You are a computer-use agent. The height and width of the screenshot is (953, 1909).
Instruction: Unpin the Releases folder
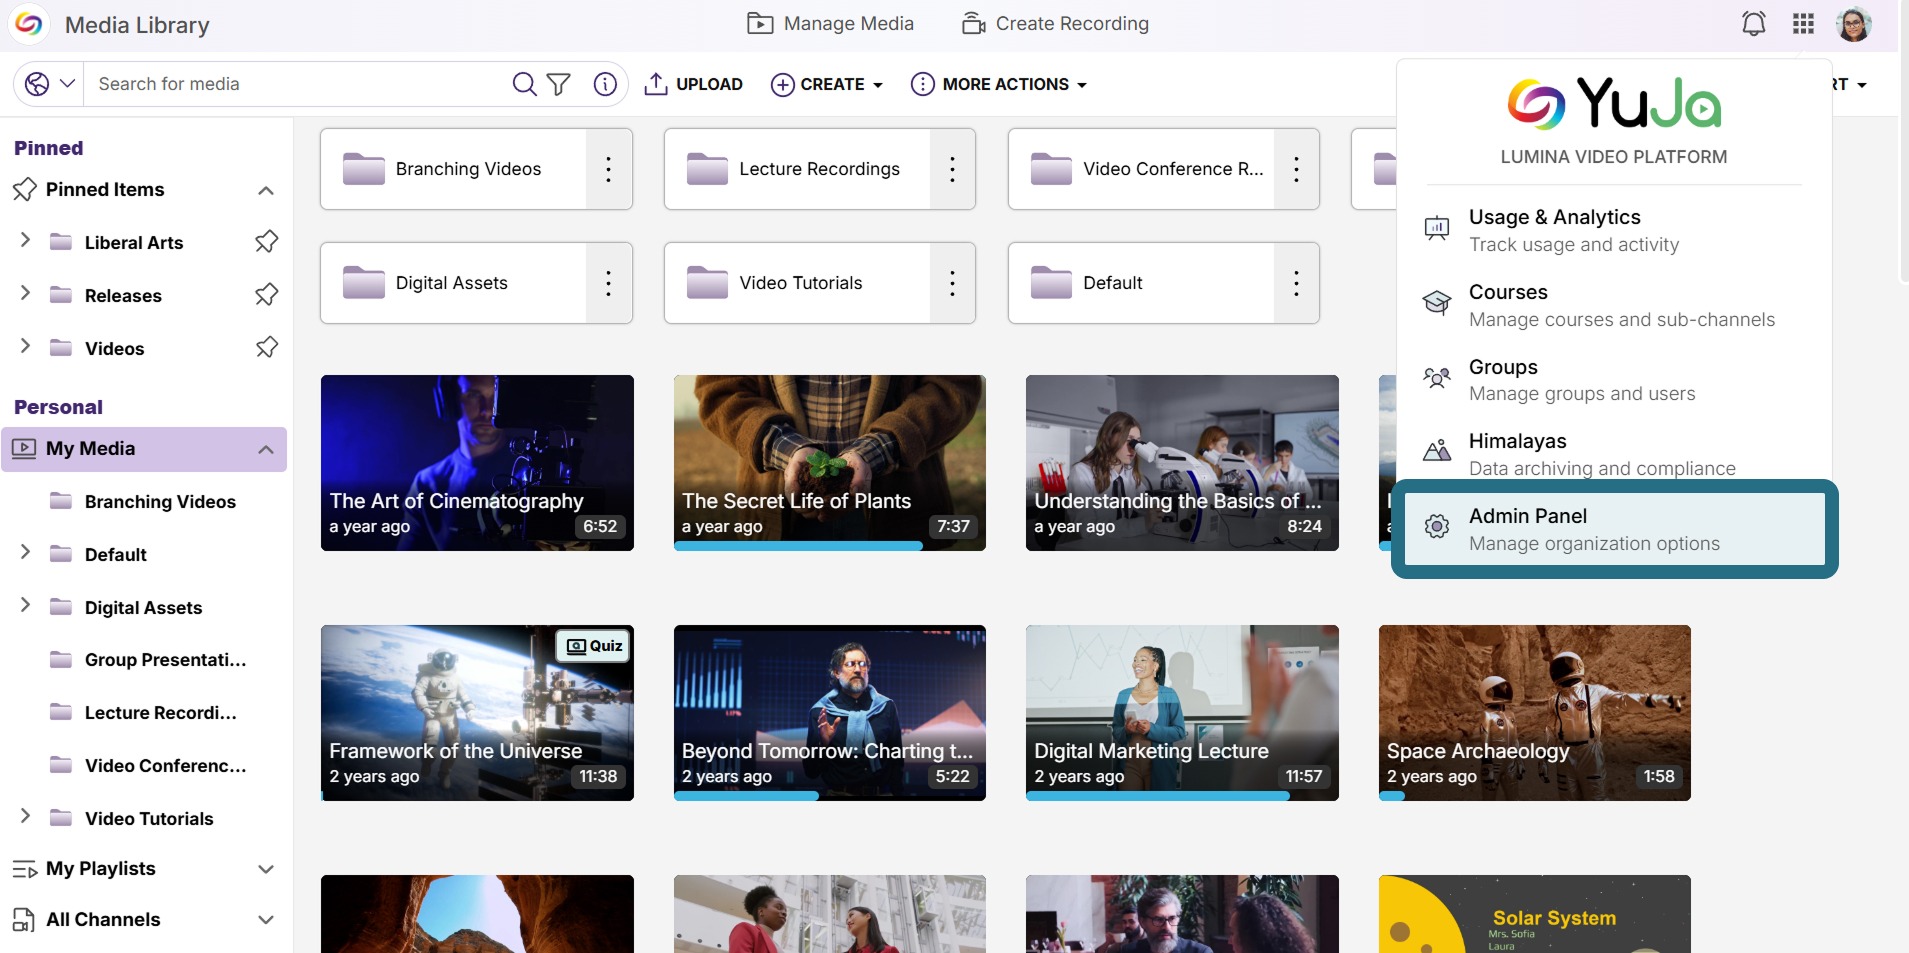[266, 295]
